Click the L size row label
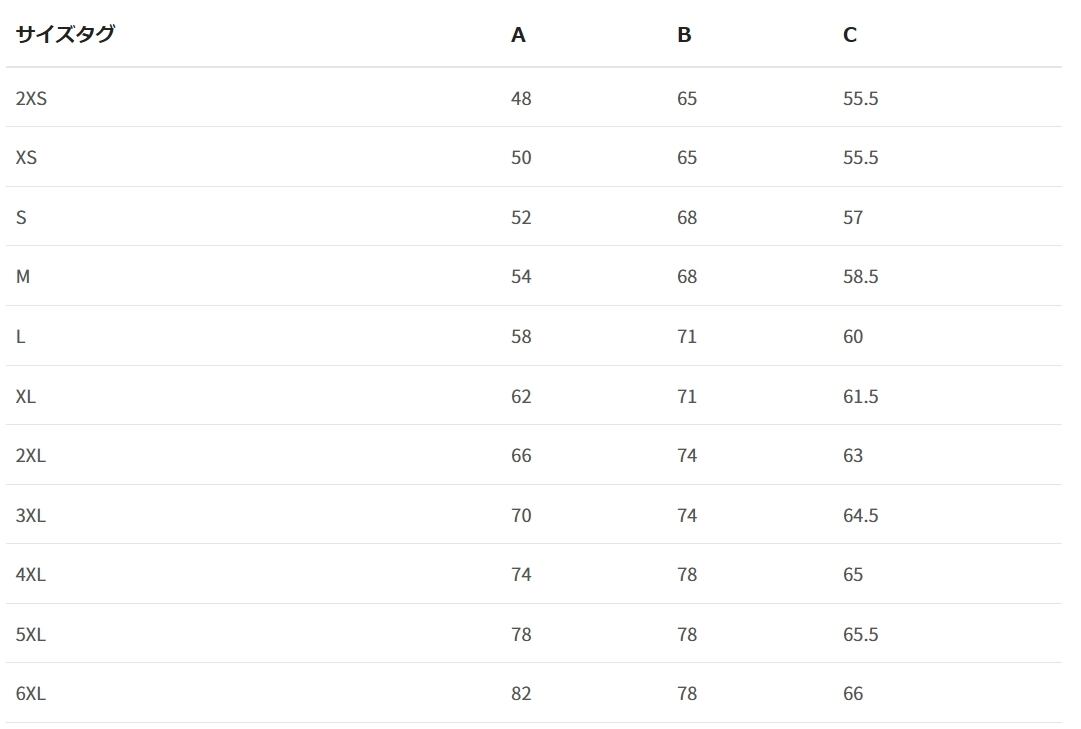This screenshot has height=729, width=1081. tap(21, 337)
